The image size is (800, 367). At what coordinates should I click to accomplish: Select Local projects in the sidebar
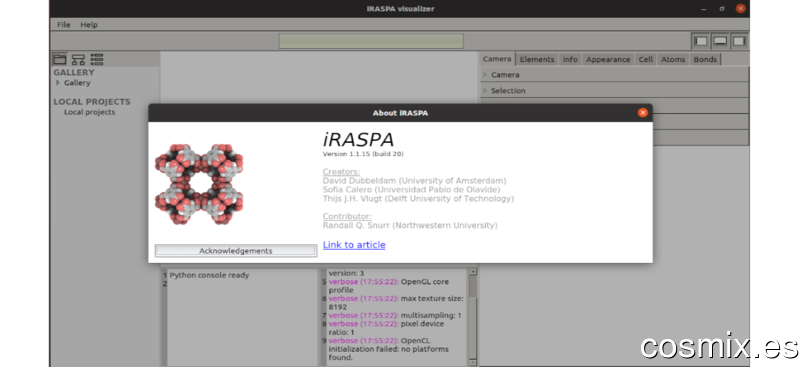click(x=89, y=112)
